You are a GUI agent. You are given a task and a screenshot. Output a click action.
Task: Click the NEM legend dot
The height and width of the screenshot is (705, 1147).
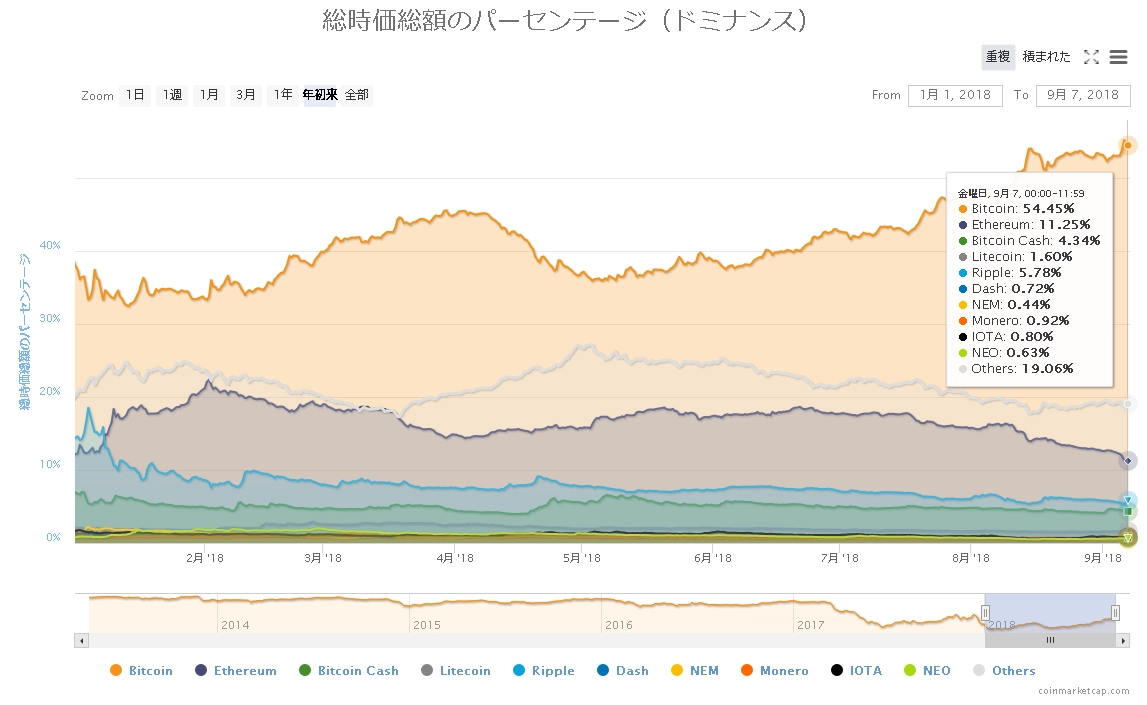(677, 671)
